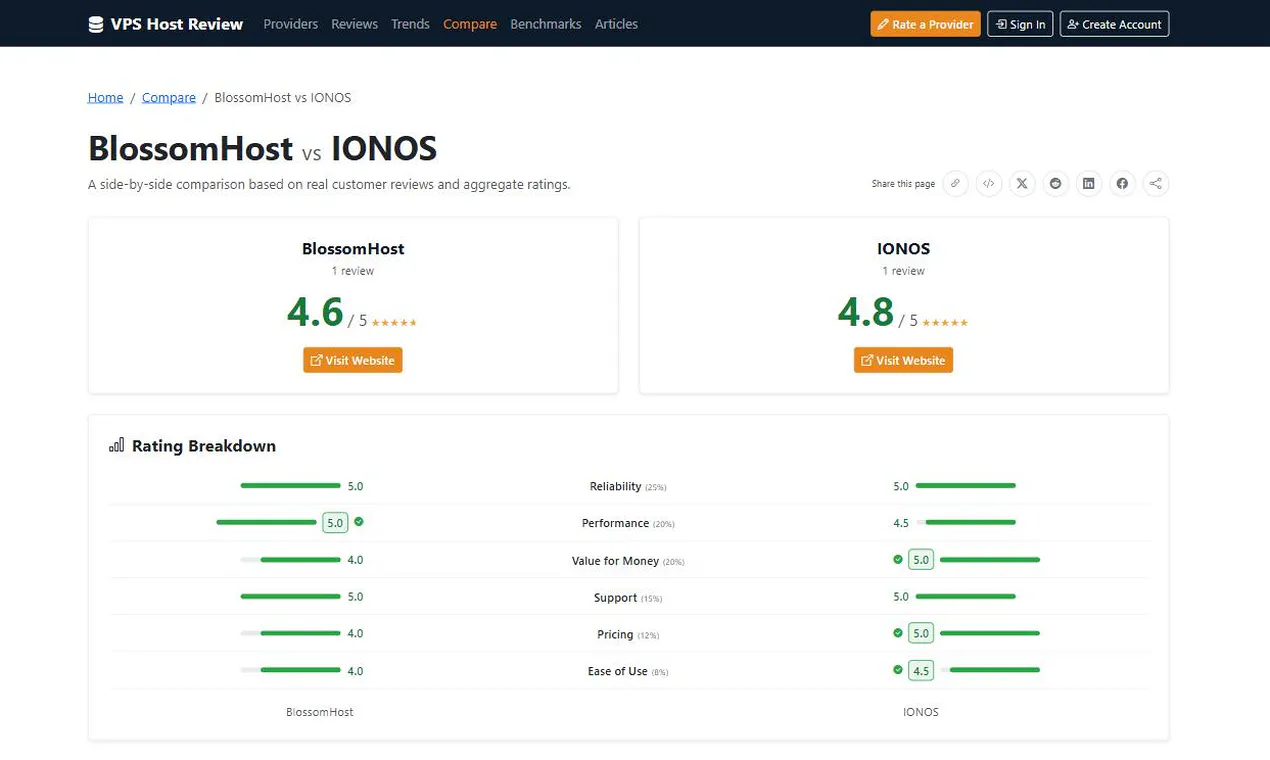Click IONOS Performance rating bar
1270x760 pixels.
(x=966, y=522)
